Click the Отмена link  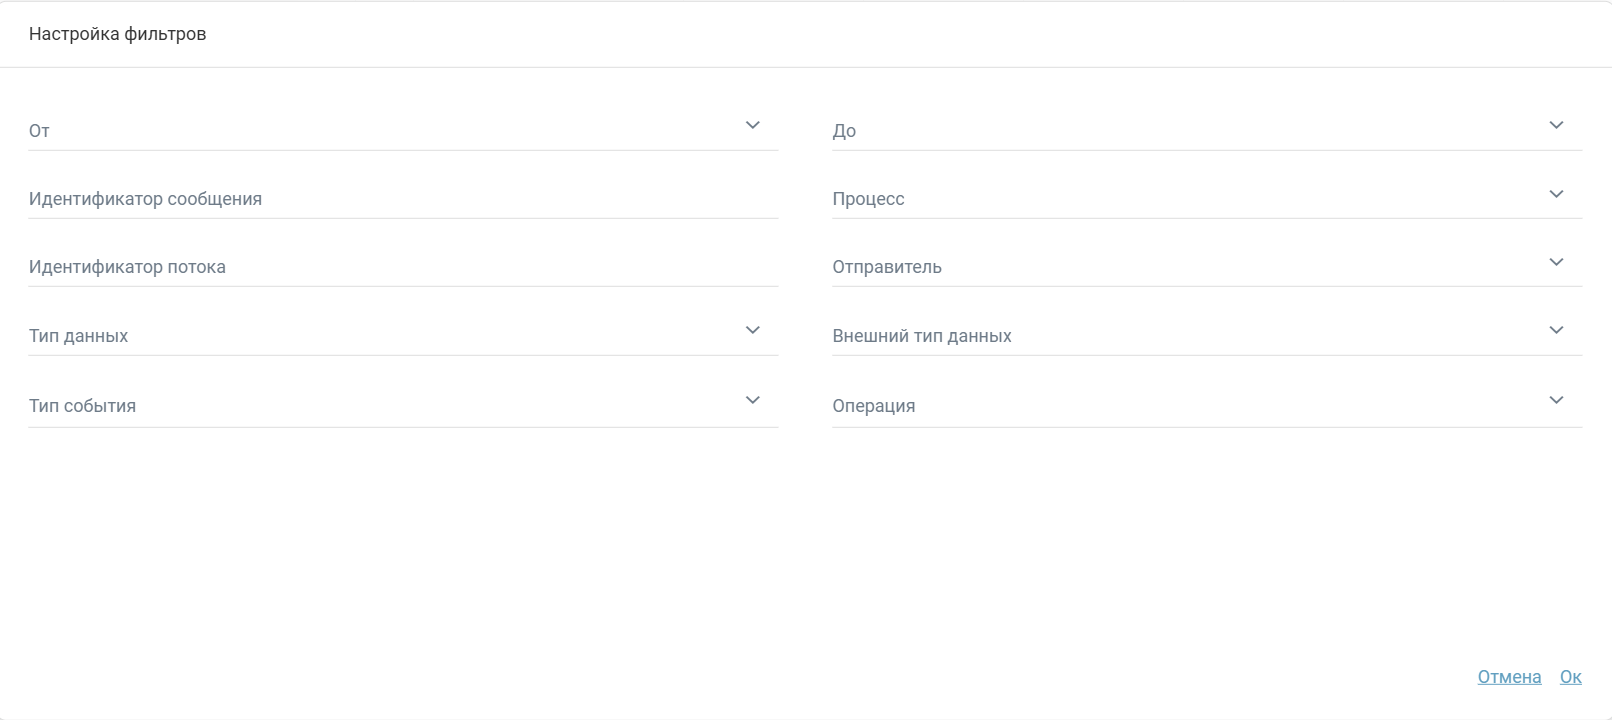tap(1509, 677)
